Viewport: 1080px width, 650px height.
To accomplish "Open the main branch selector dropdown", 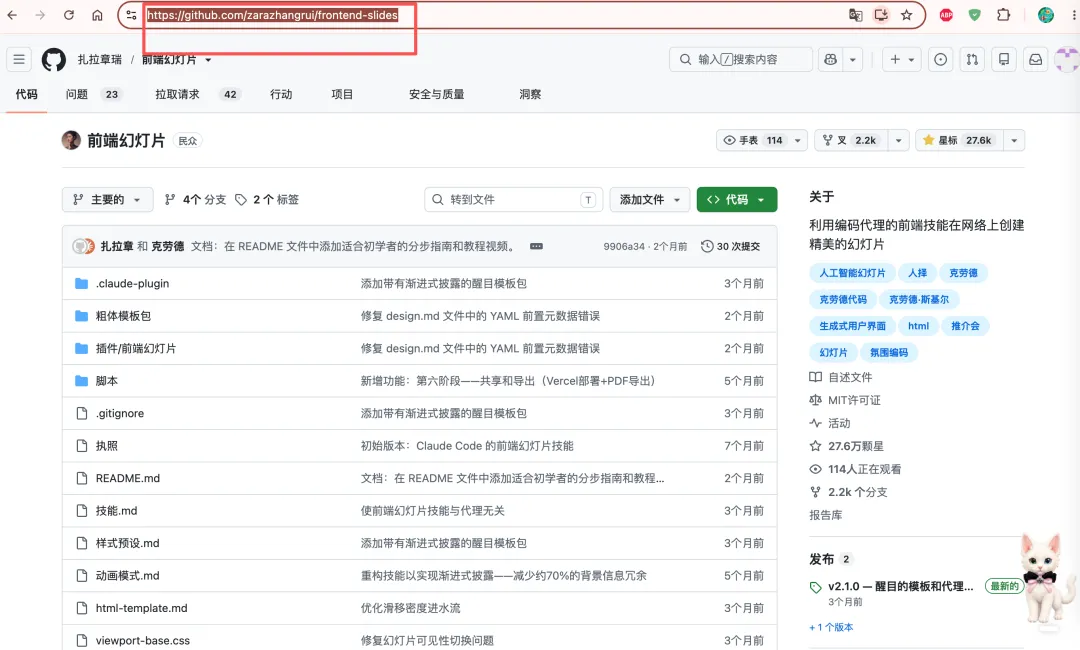I will click(107, 200).
